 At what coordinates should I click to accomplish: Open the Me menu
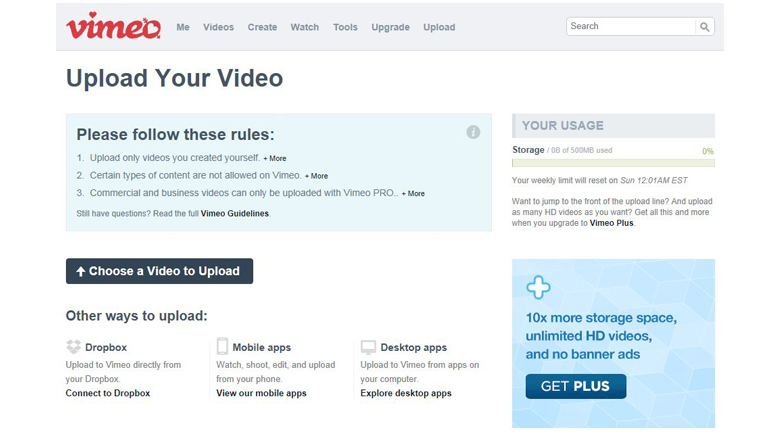tap(183, 27)
